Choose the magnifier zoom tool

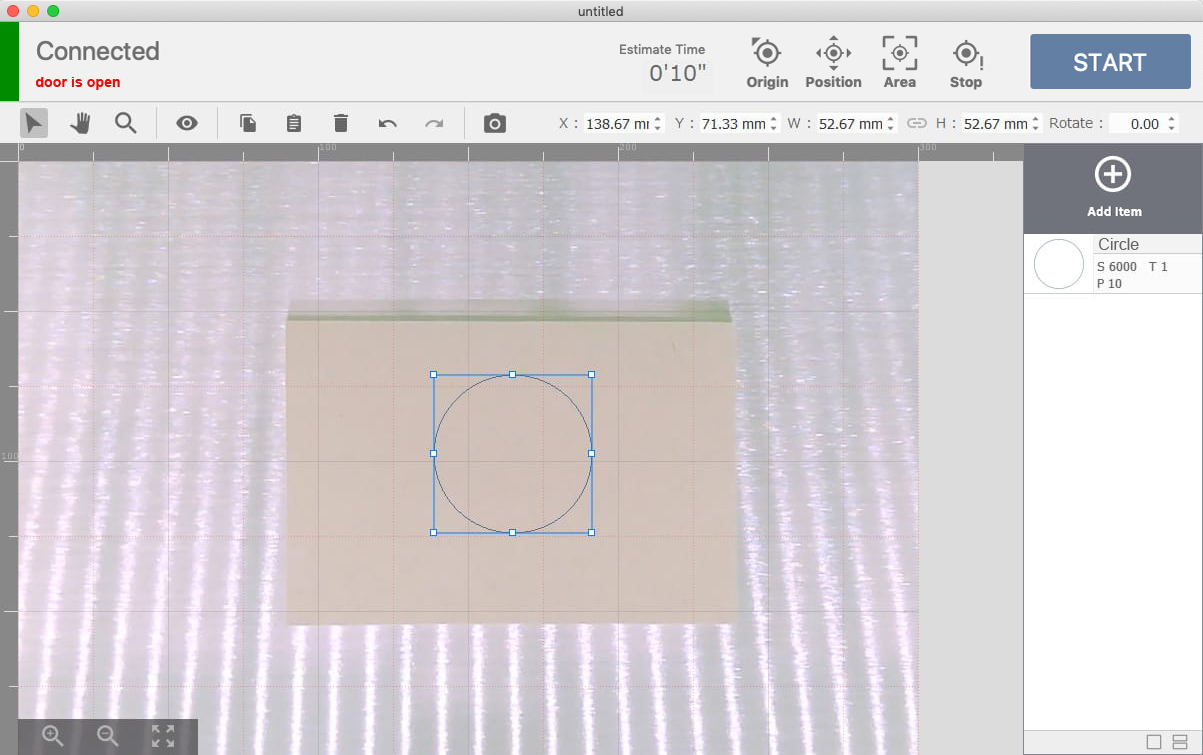point(125,123)
